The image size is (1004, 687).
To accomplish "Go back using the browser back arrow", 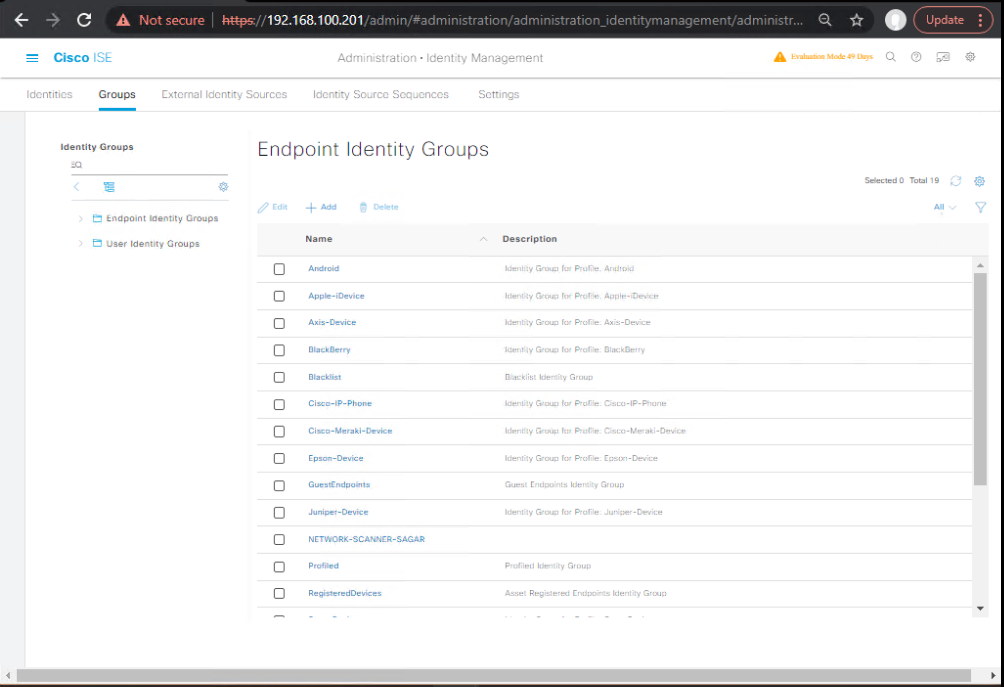I will (x=21, y=20).
